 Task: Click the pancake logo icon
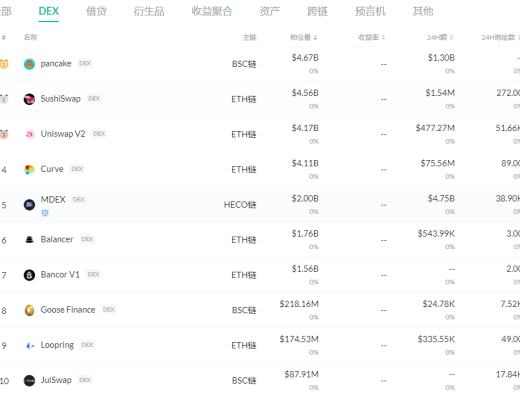(29, 64)
